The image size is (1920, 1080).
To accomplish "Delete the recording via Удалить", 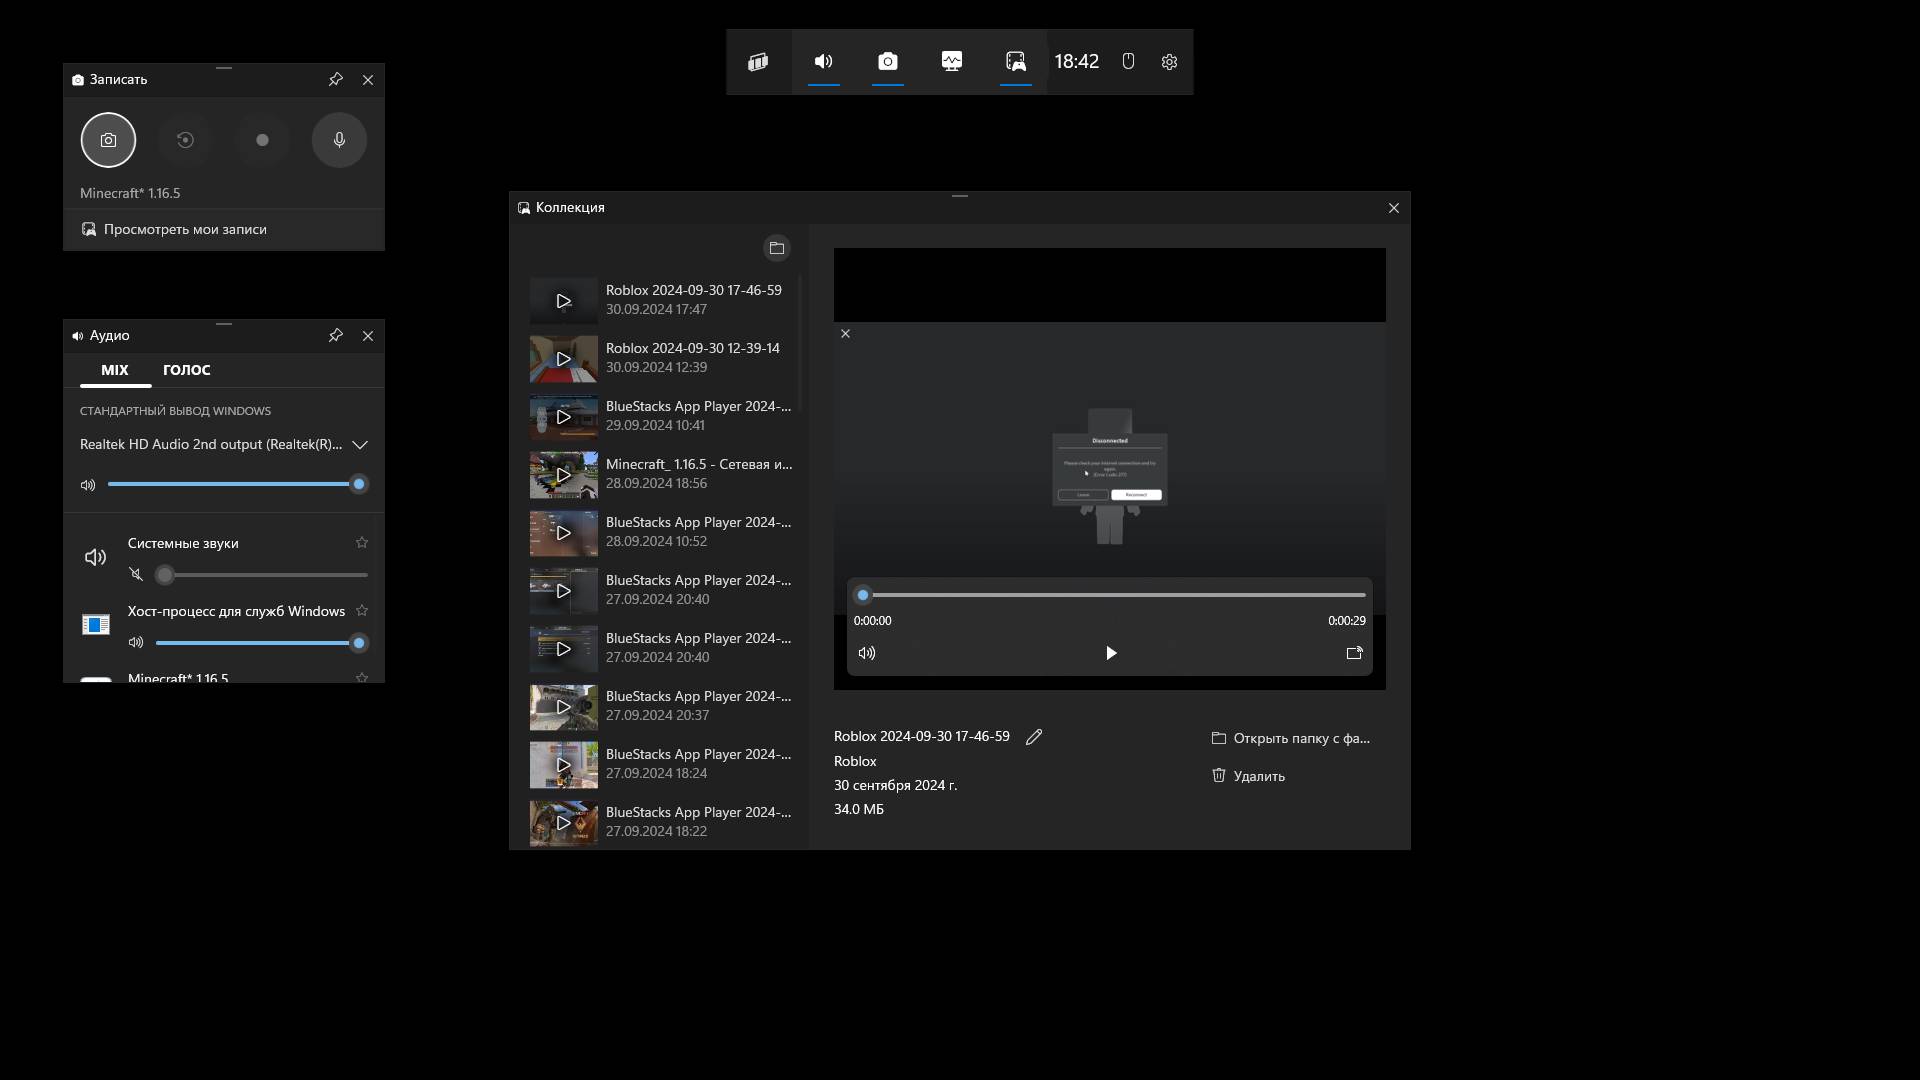I will point(1248,776).
